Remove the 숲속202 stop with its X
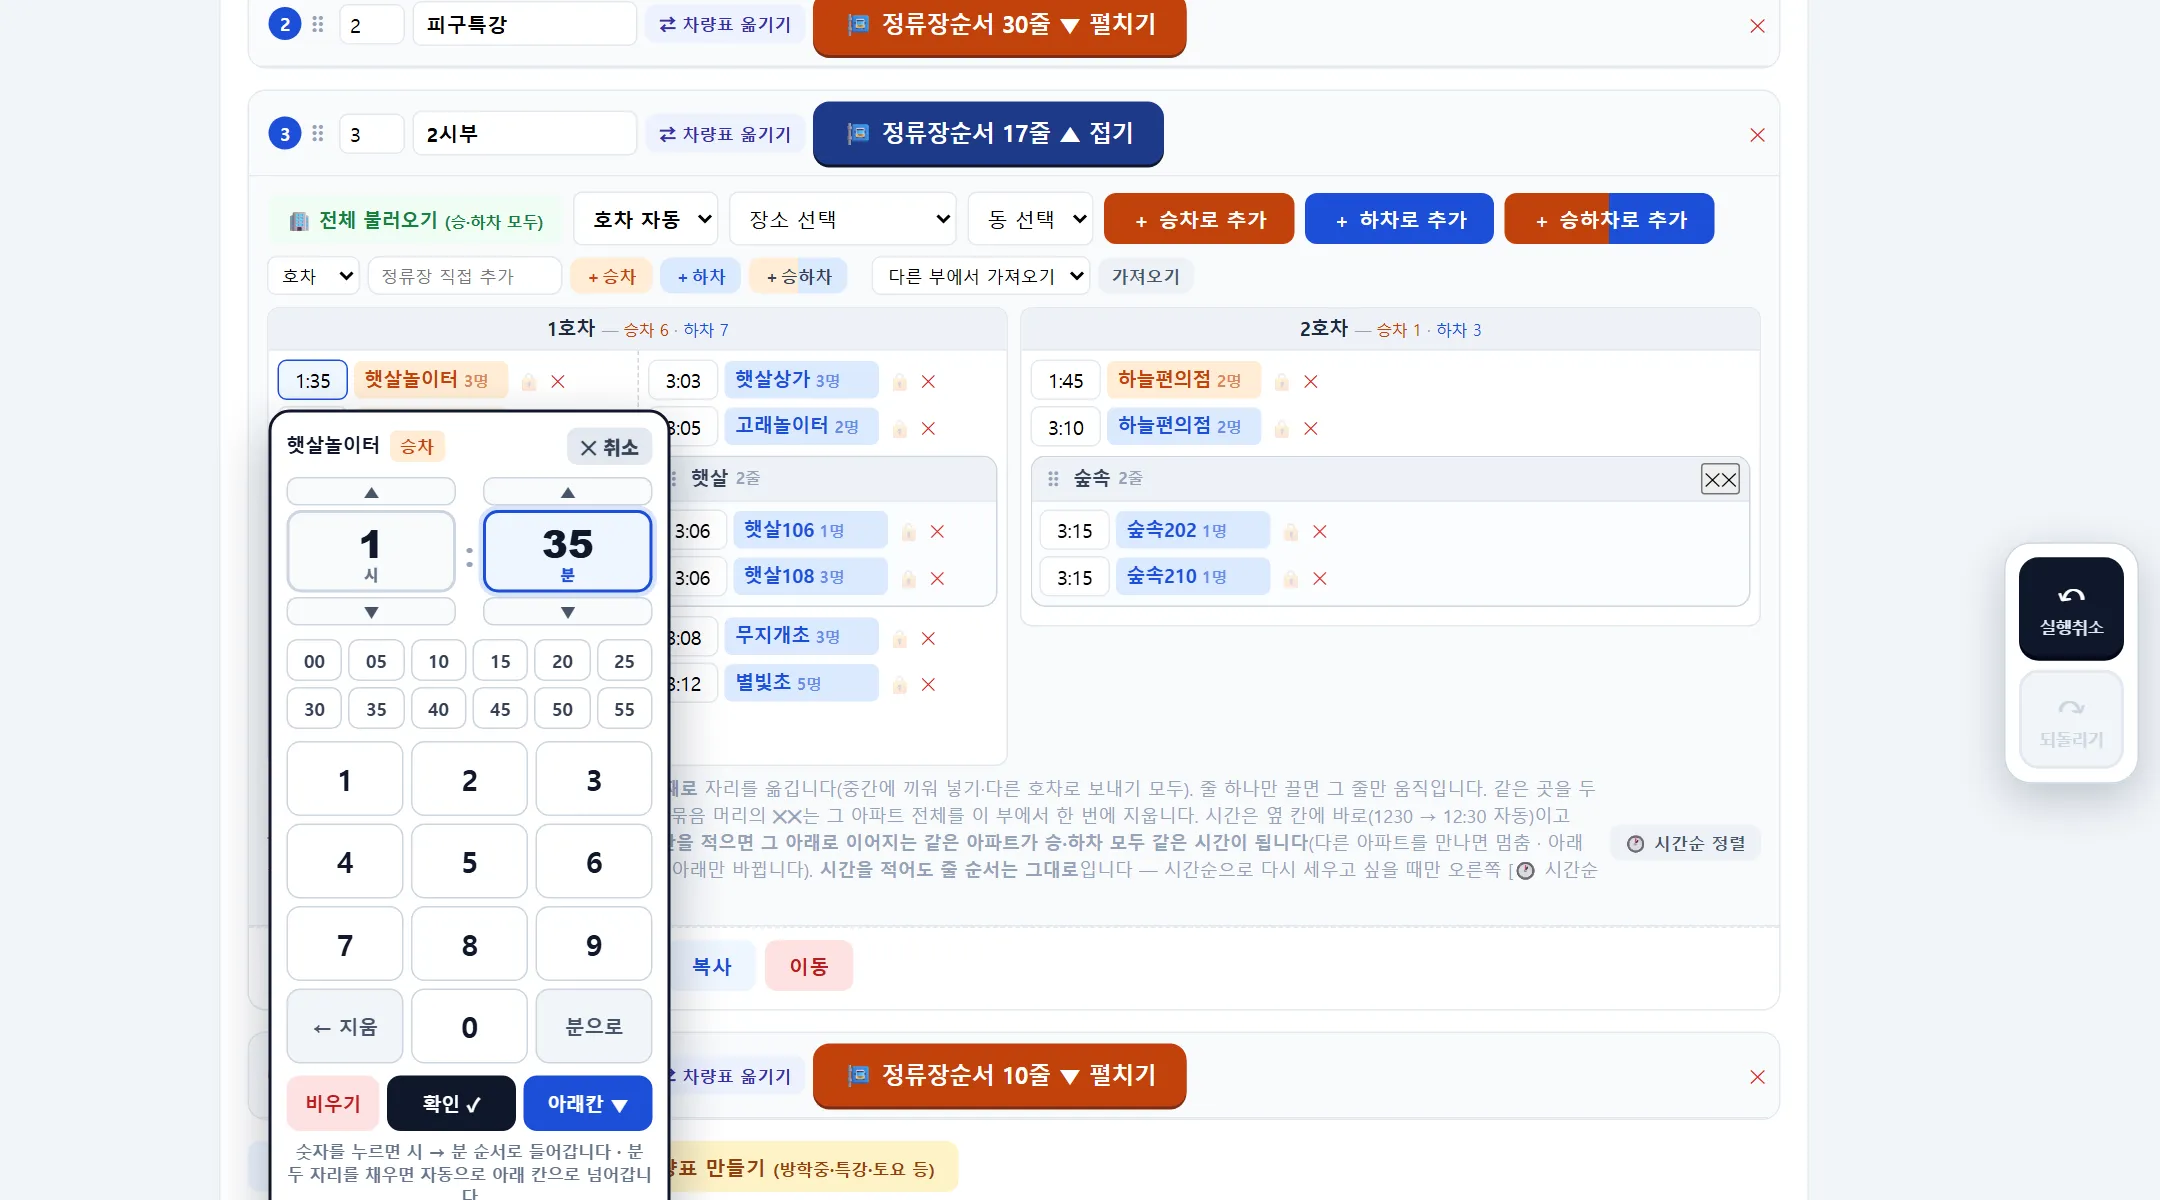Image resolution: width=2160 pixels, height=1200 pixels. tap(1320, 531)
